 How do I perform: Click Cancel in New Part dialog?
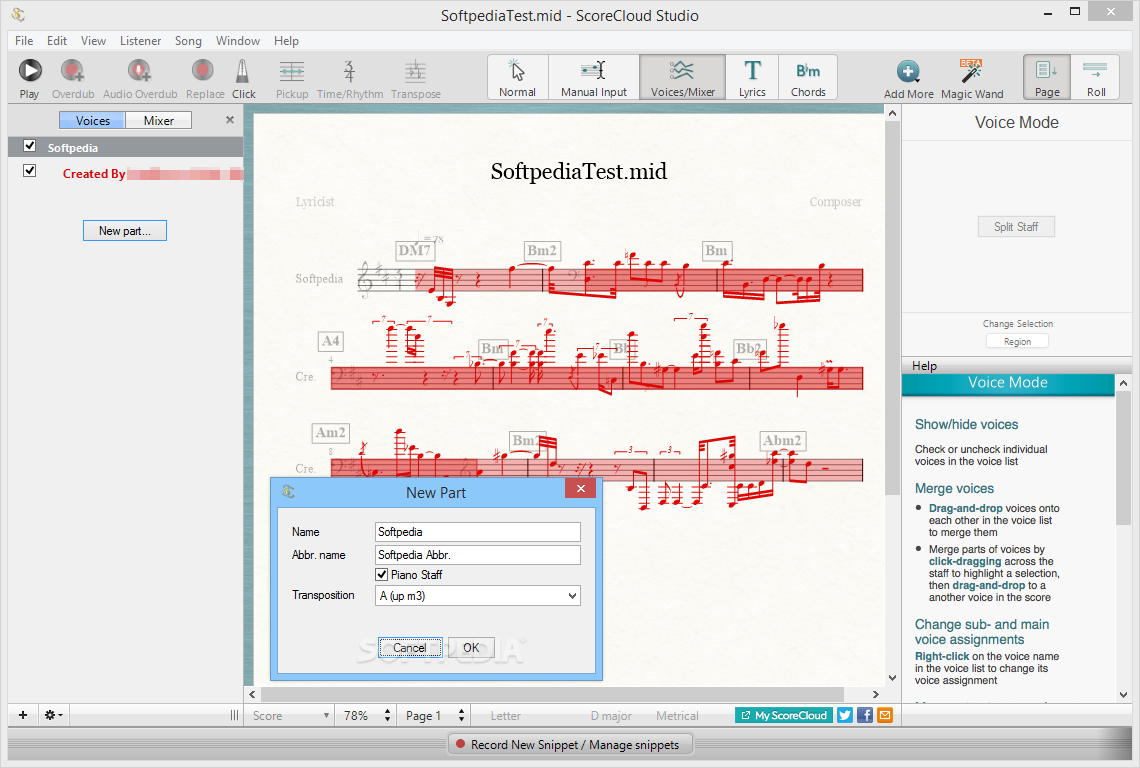pos(410,647)
